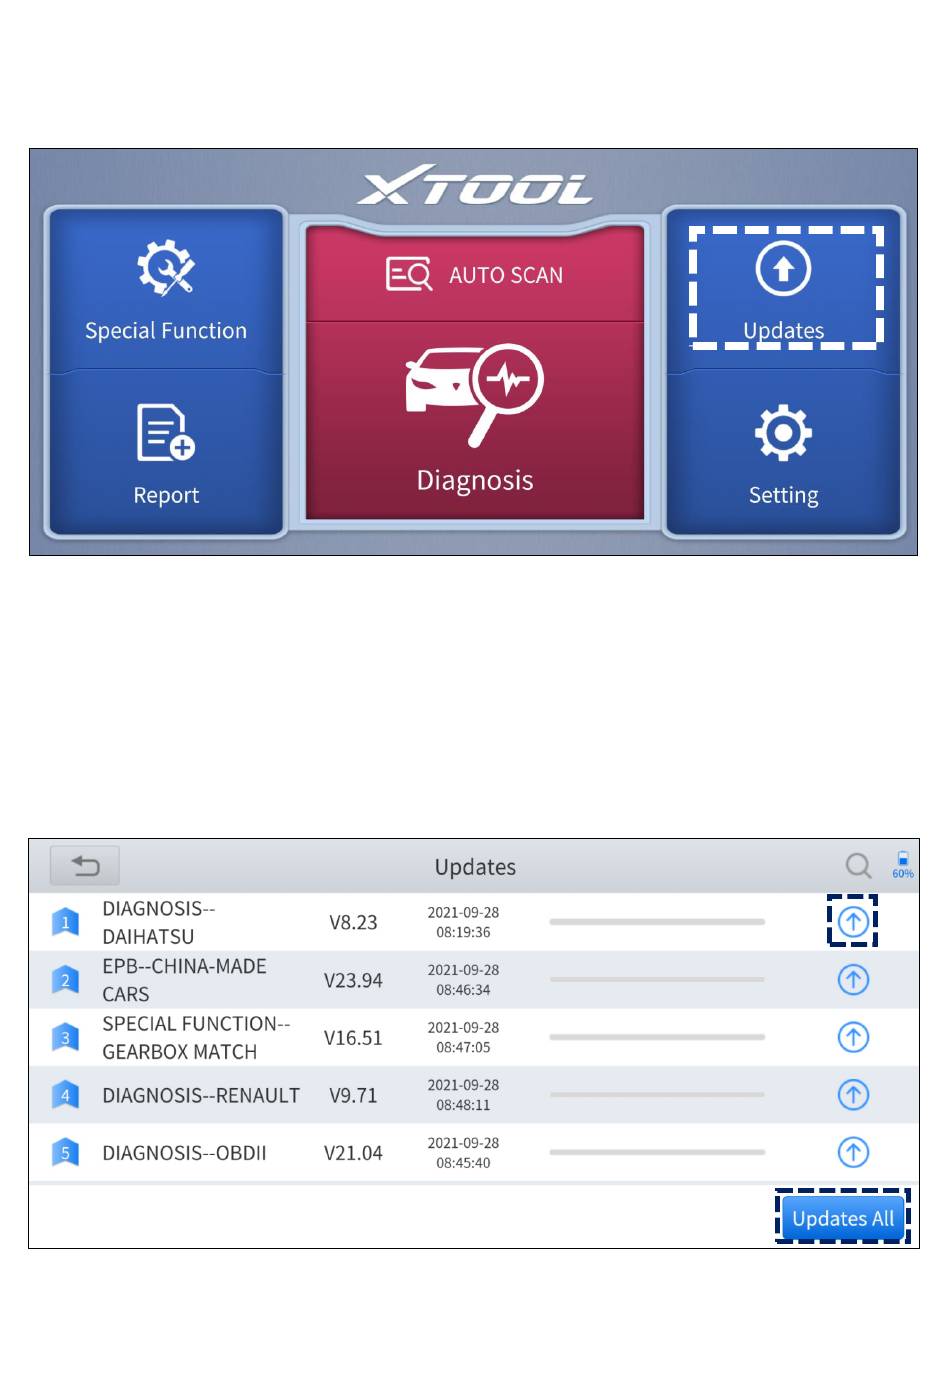Click the Updates page title
This screenshot has width=950, height=1387.
[x=475, y=867]
